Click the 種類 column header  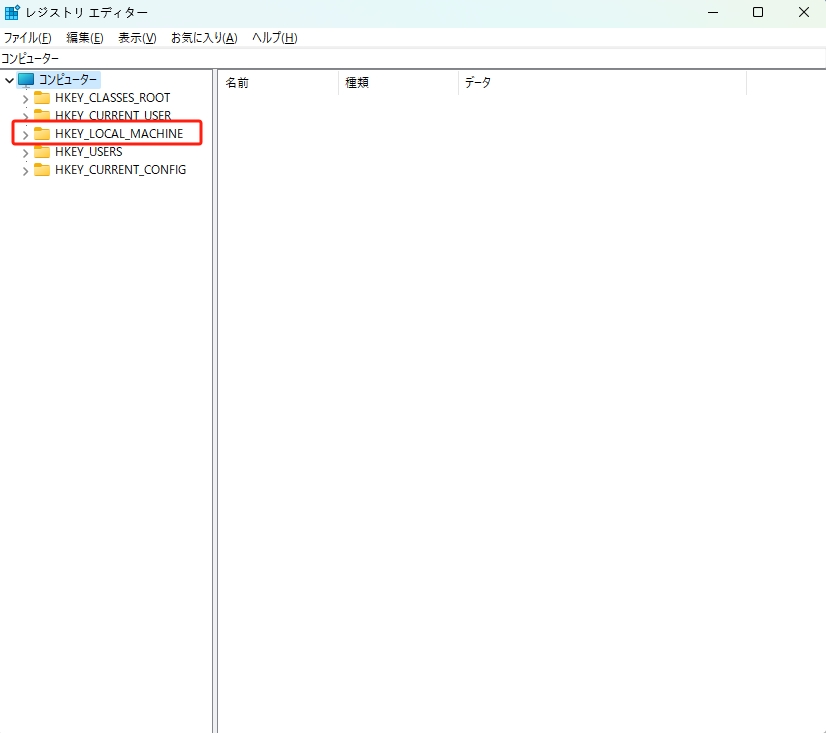(398, 83)
